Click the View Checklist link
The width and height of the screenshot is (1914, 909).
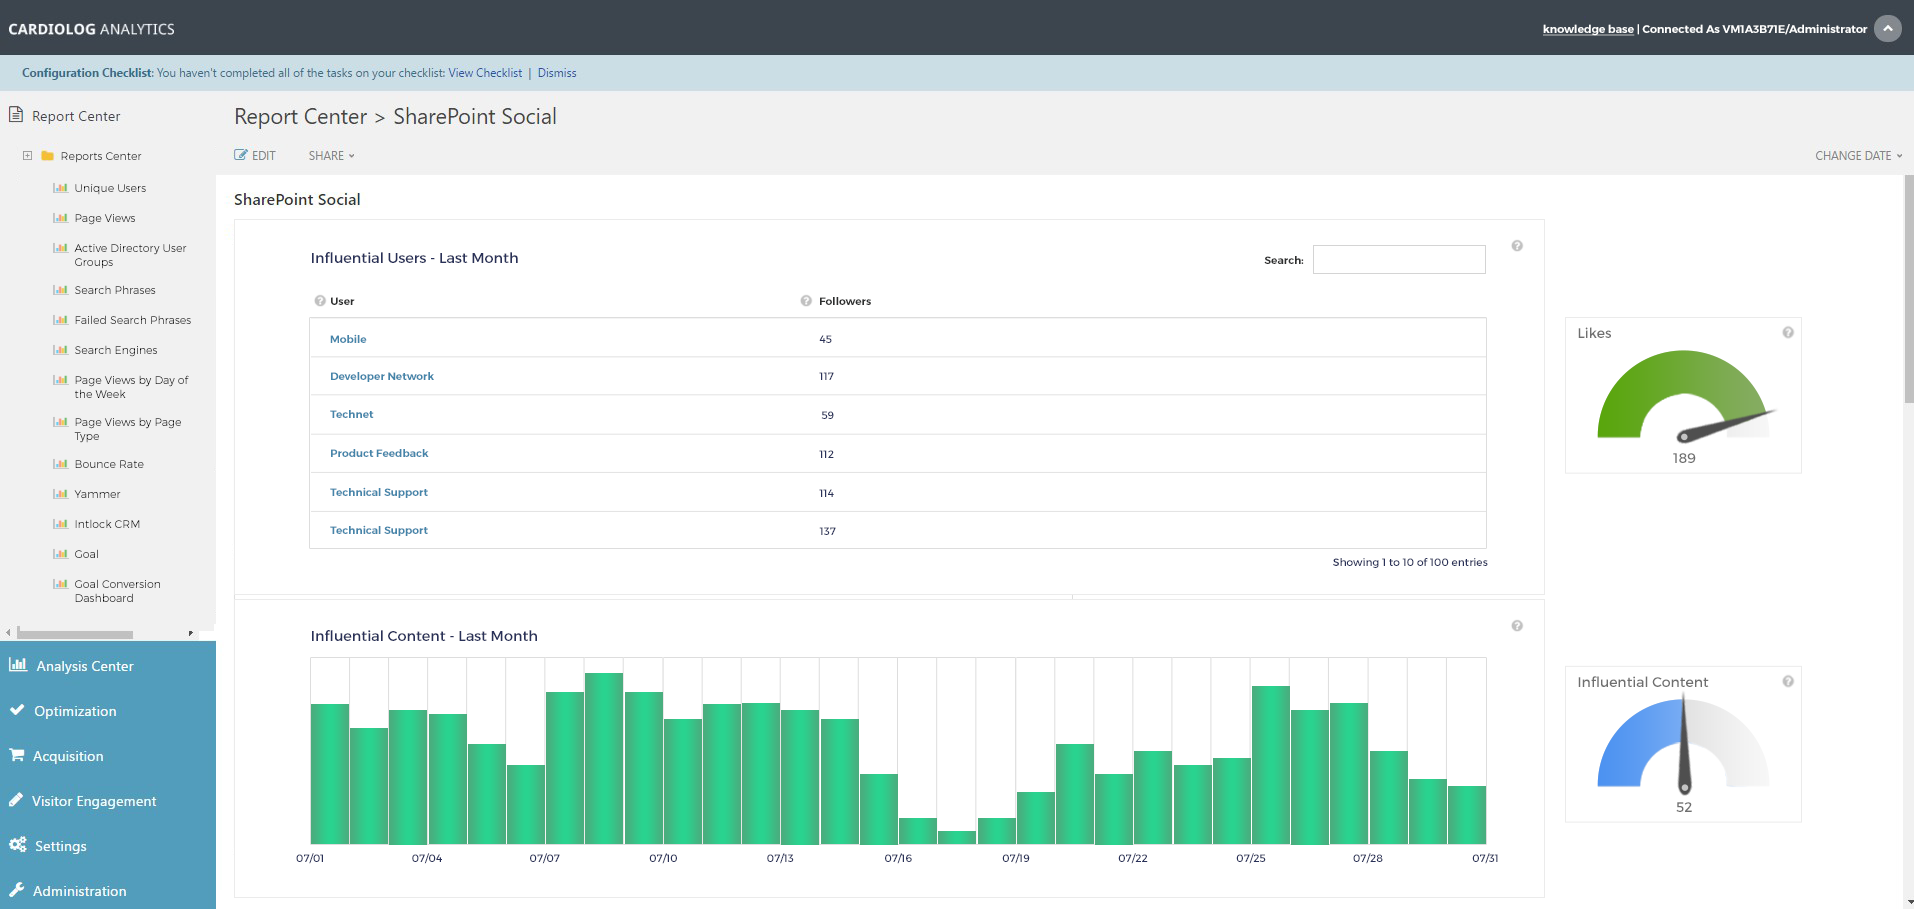(x=485, y=73)
